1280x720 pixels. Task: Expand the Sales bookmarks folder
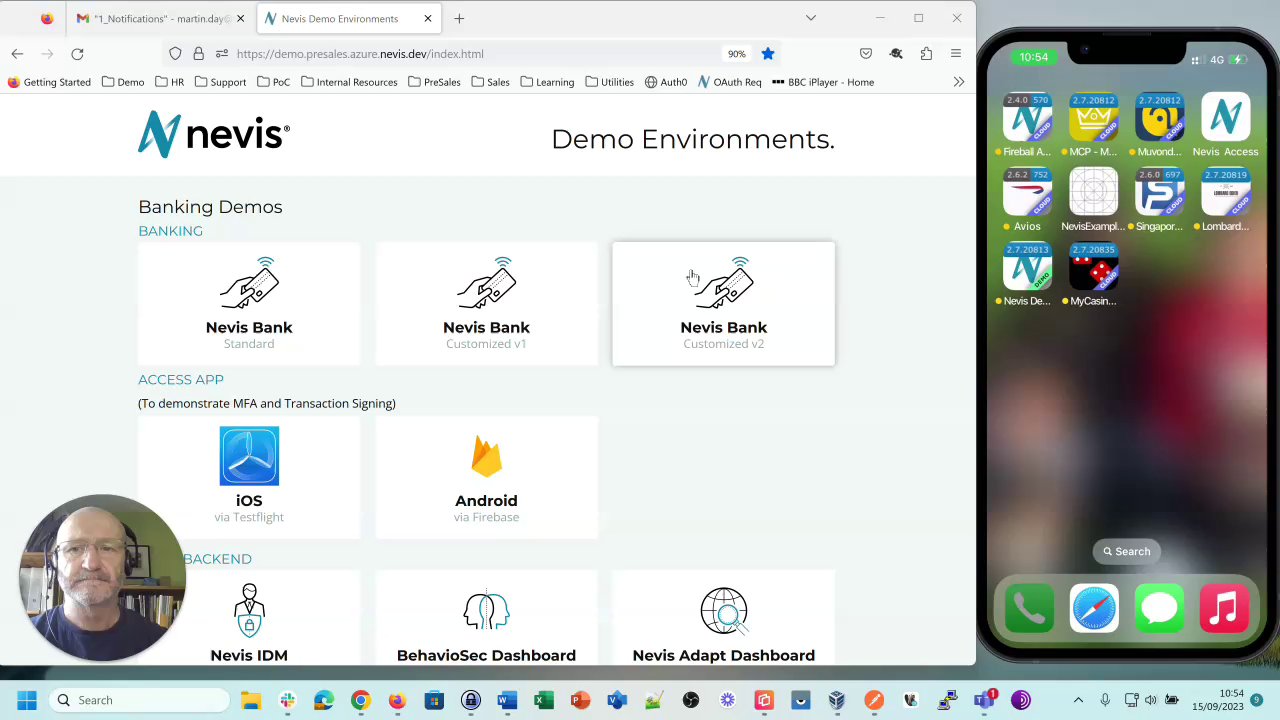coord(490,82)
